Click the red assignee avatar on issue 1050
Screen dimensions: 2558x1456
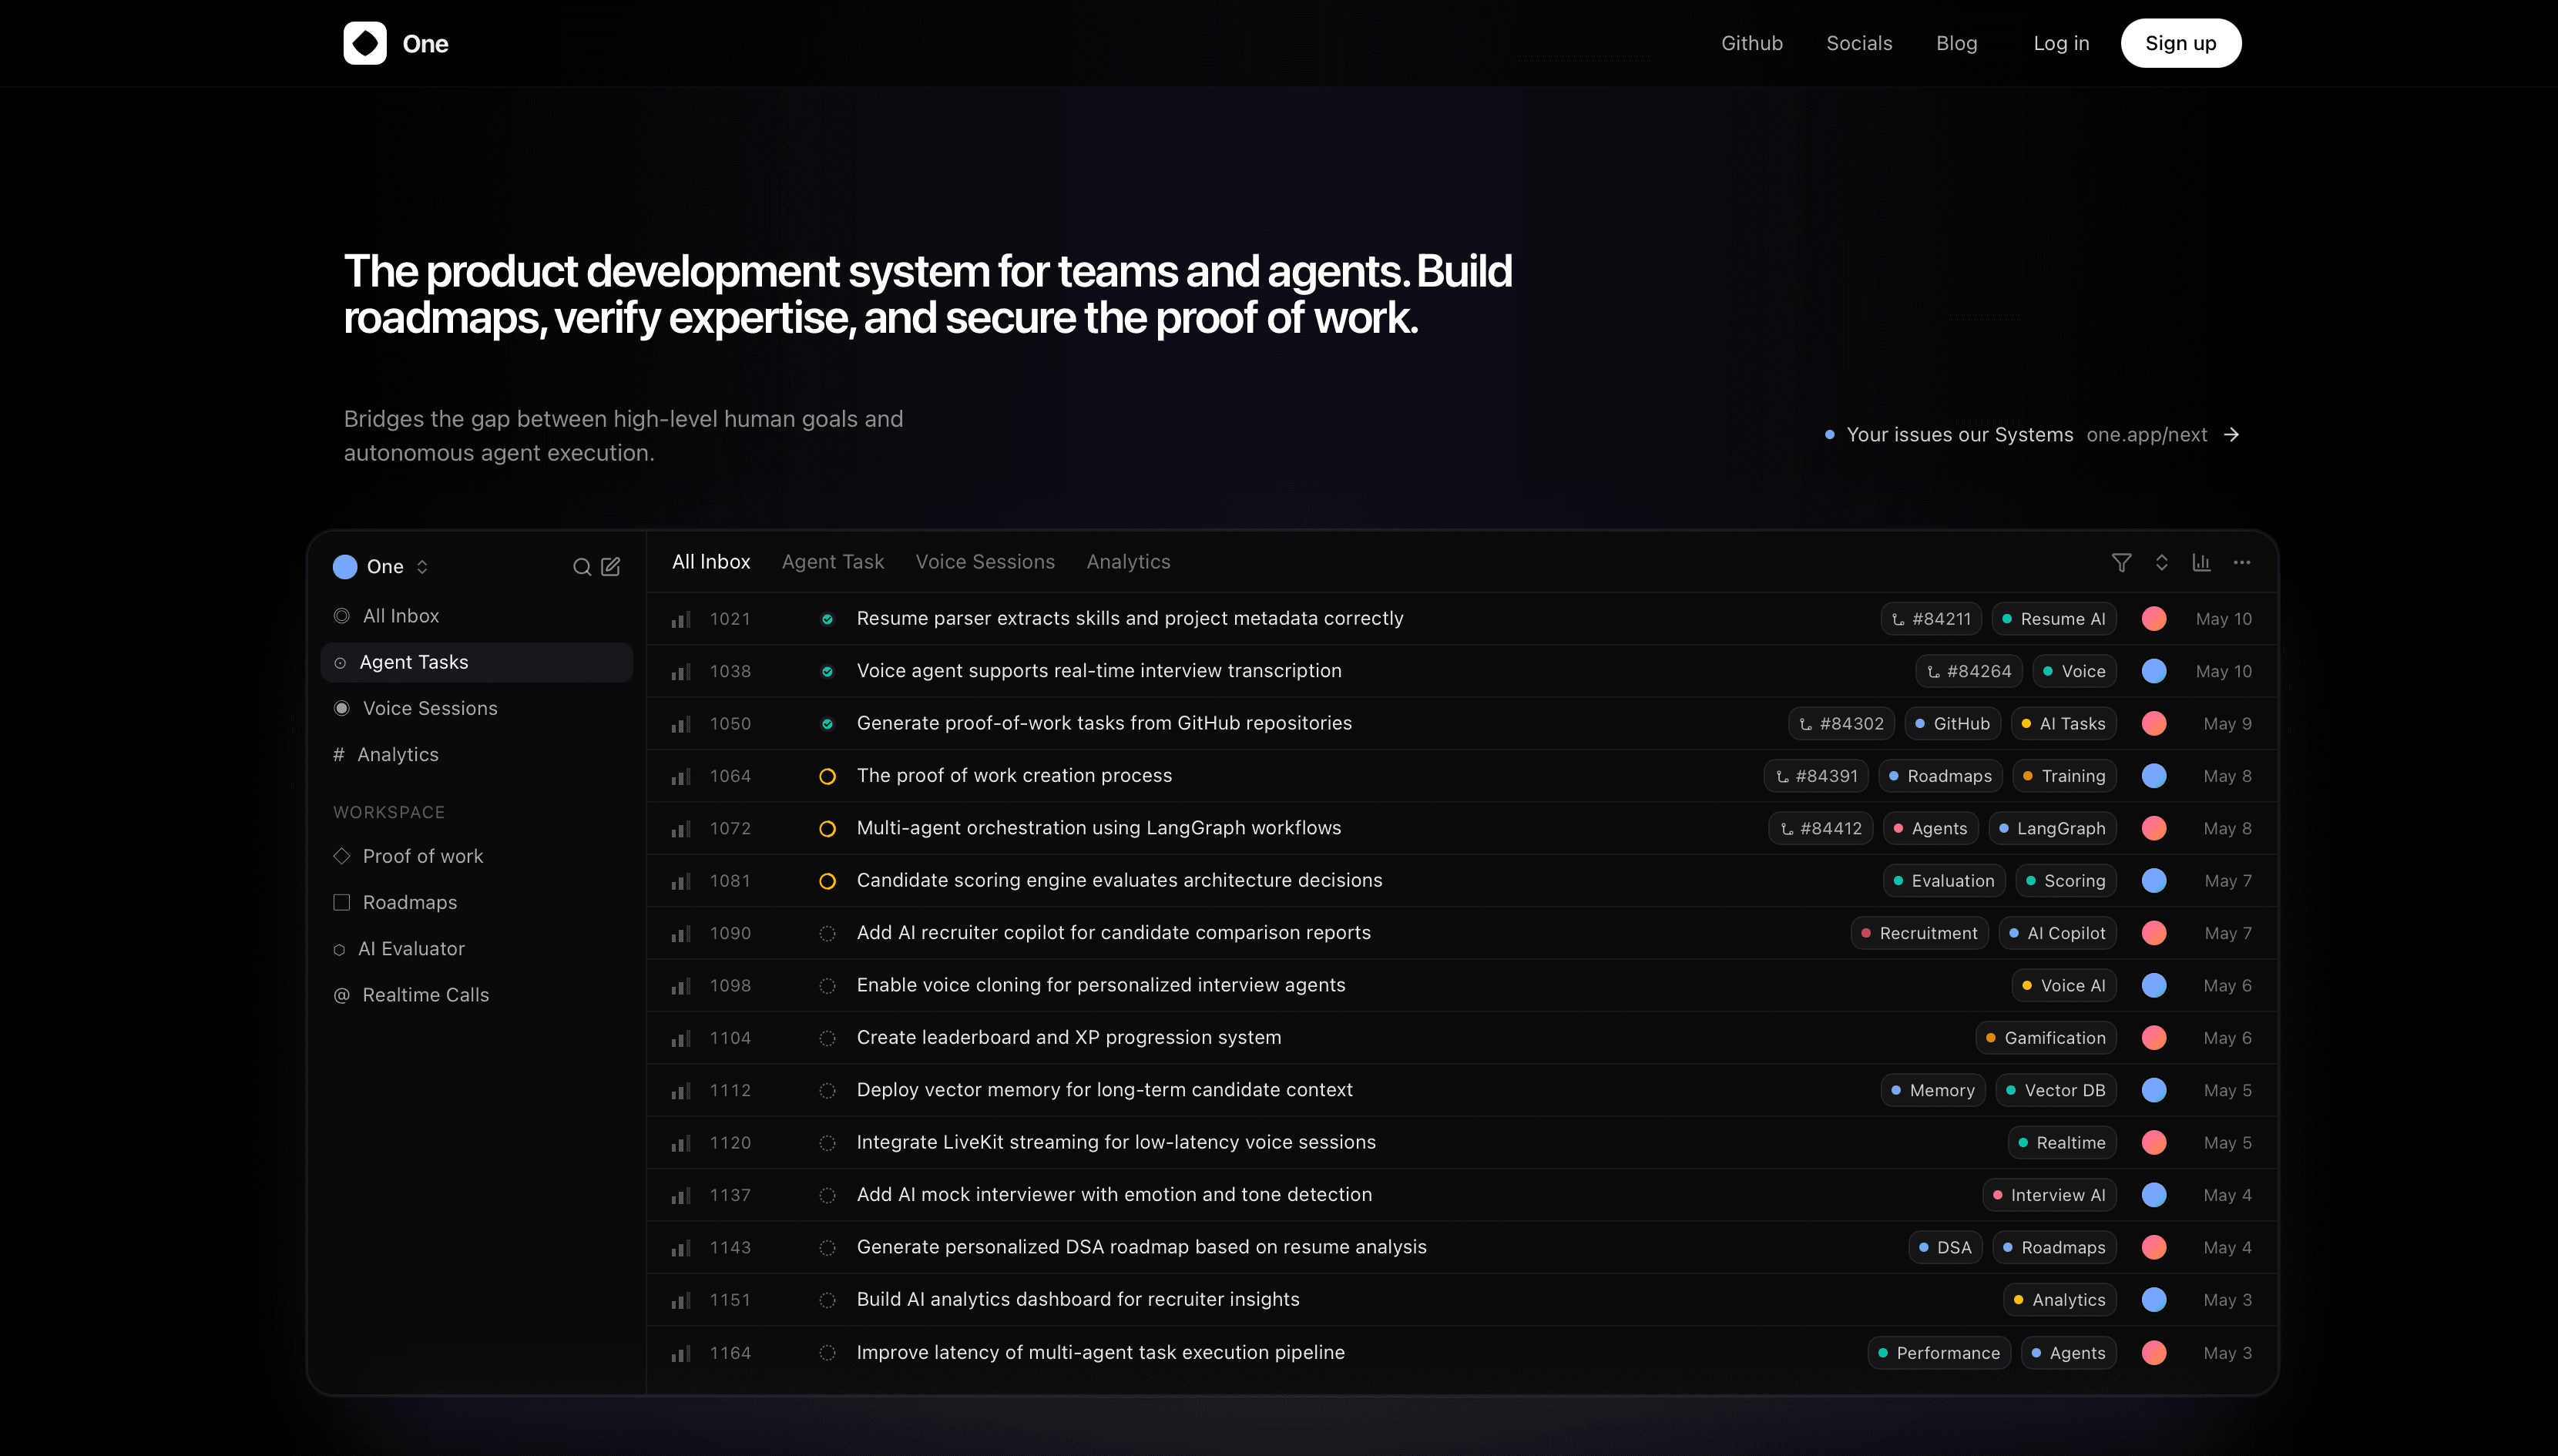click(x=2154, y=724)
